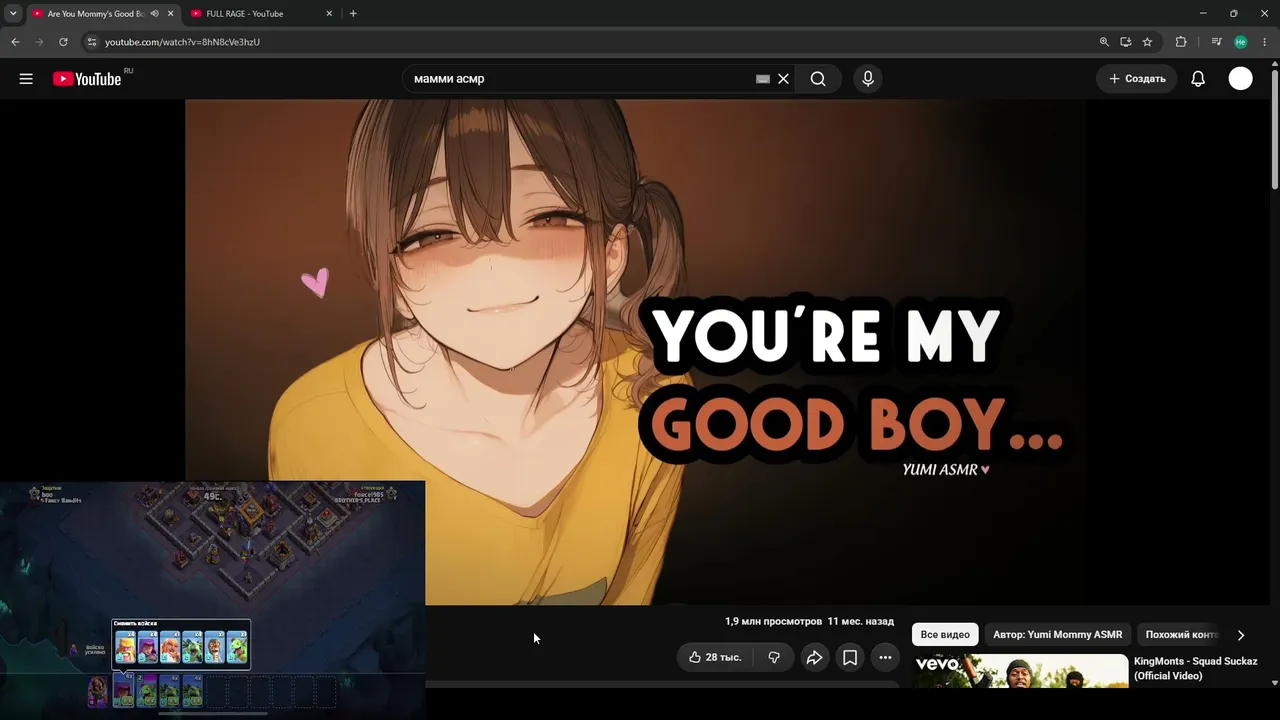
Task: Like the video (28 тыс.)
Action: coord(715,657)
